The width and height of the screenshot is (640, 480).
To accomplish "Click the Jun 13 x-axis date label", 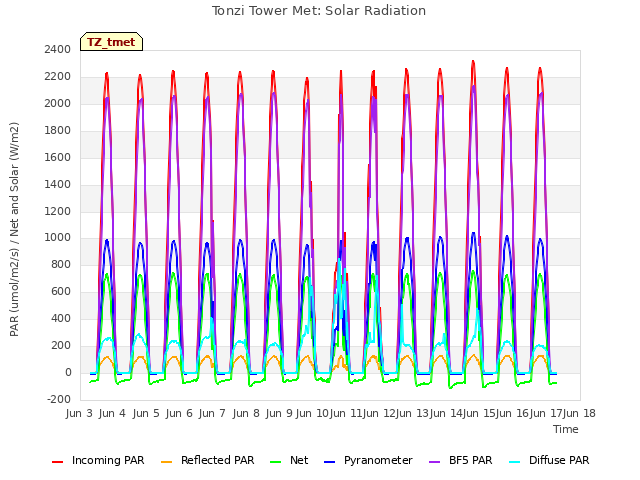I will [x=411, y=413].
